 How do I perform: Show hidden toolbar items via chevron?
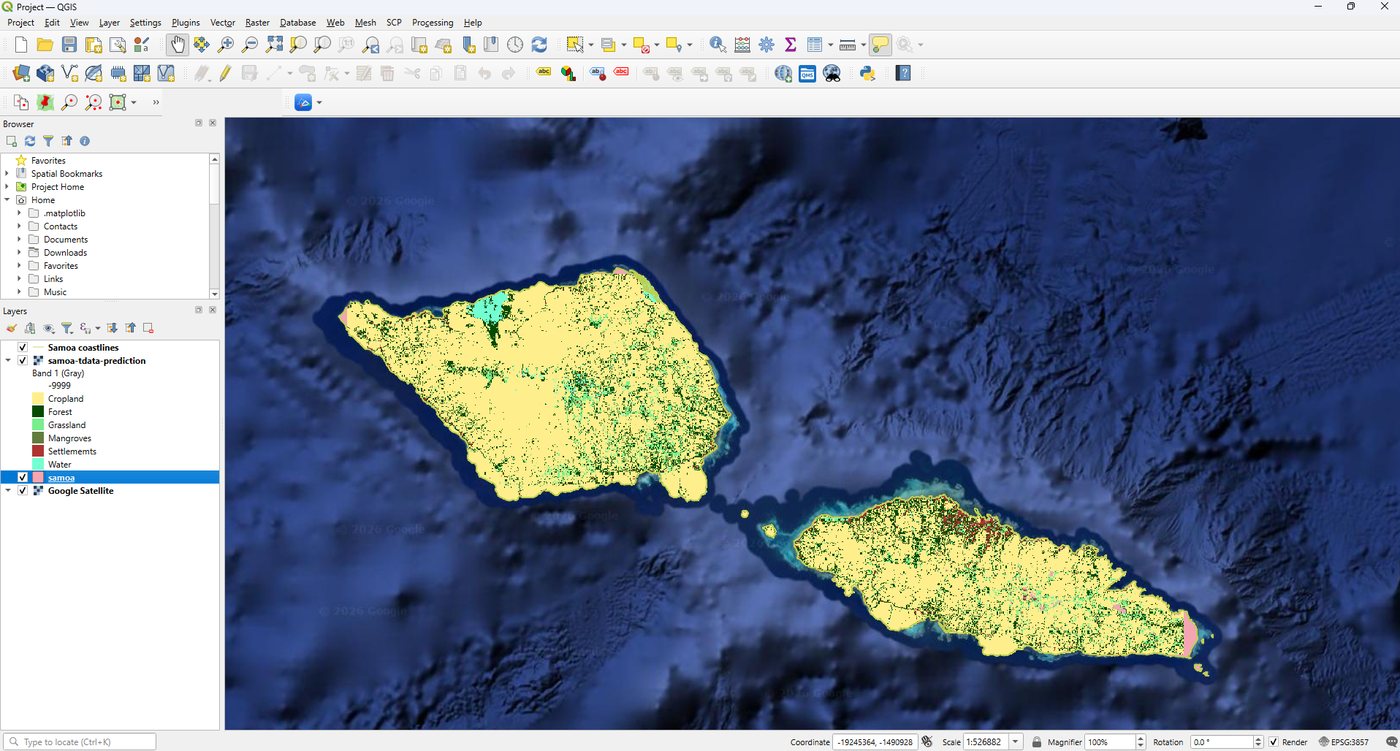pos(156,102)
